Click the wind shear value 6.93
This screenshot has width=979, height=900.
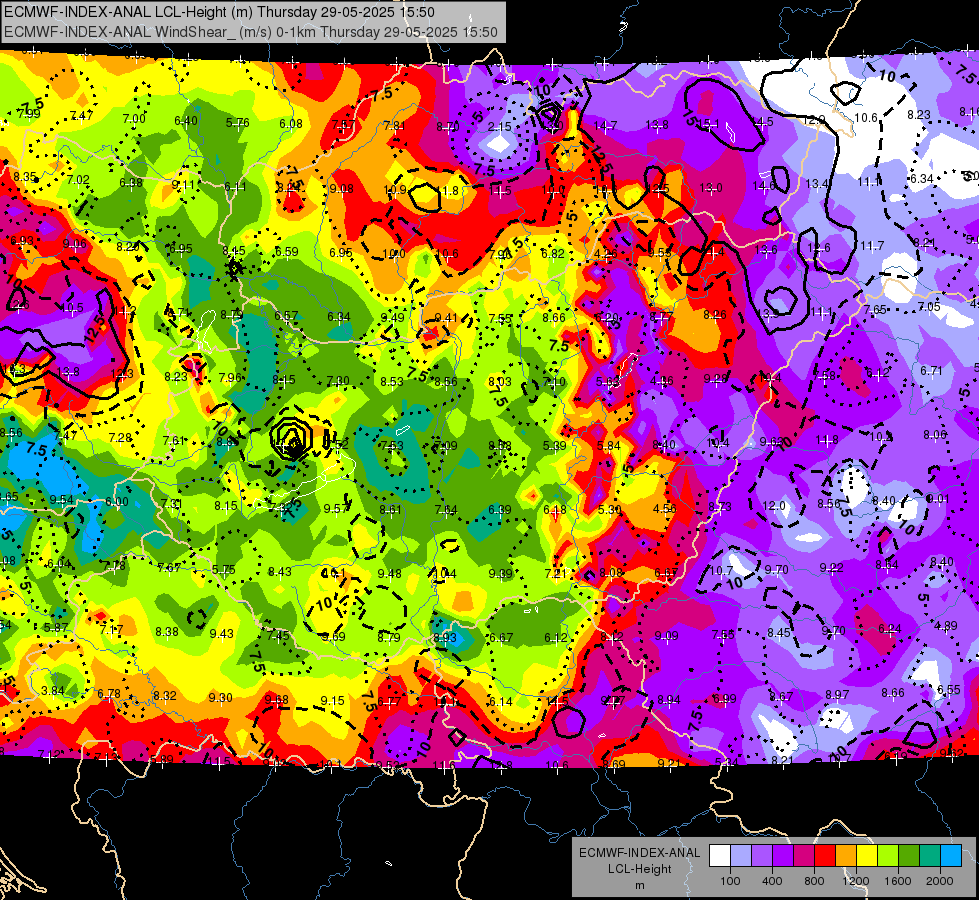[22, 240]
